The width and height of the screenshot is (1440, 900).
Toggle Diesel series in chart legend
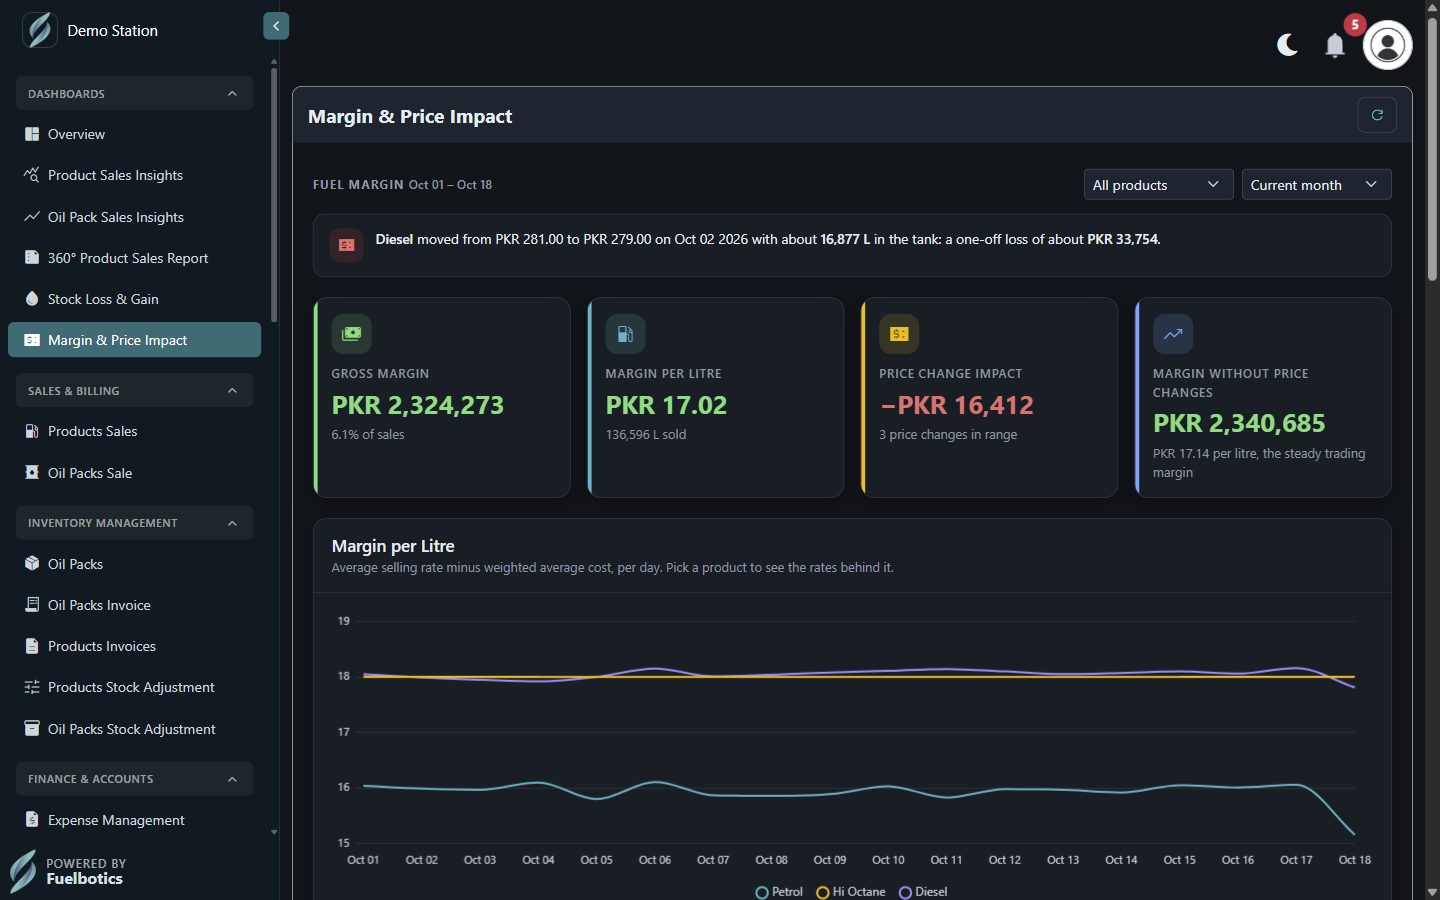(923, 892)
